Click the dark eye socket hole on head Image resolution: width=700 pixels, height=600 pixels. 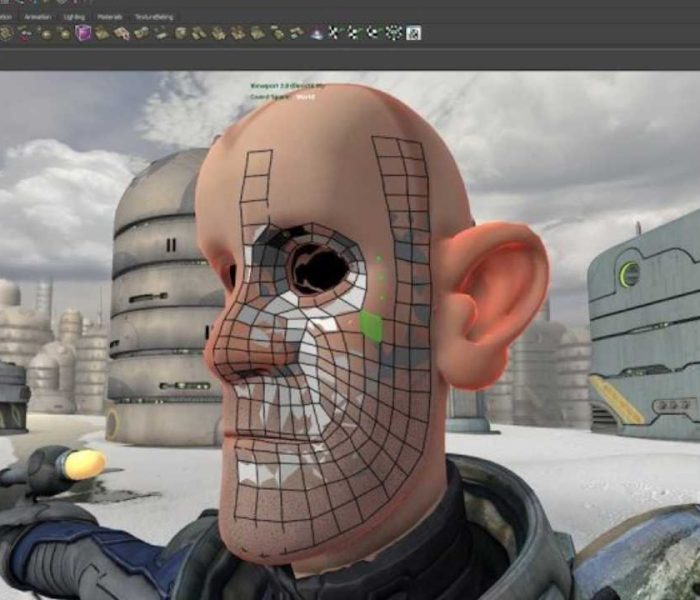pyautogui.click(x=318, y=267)
